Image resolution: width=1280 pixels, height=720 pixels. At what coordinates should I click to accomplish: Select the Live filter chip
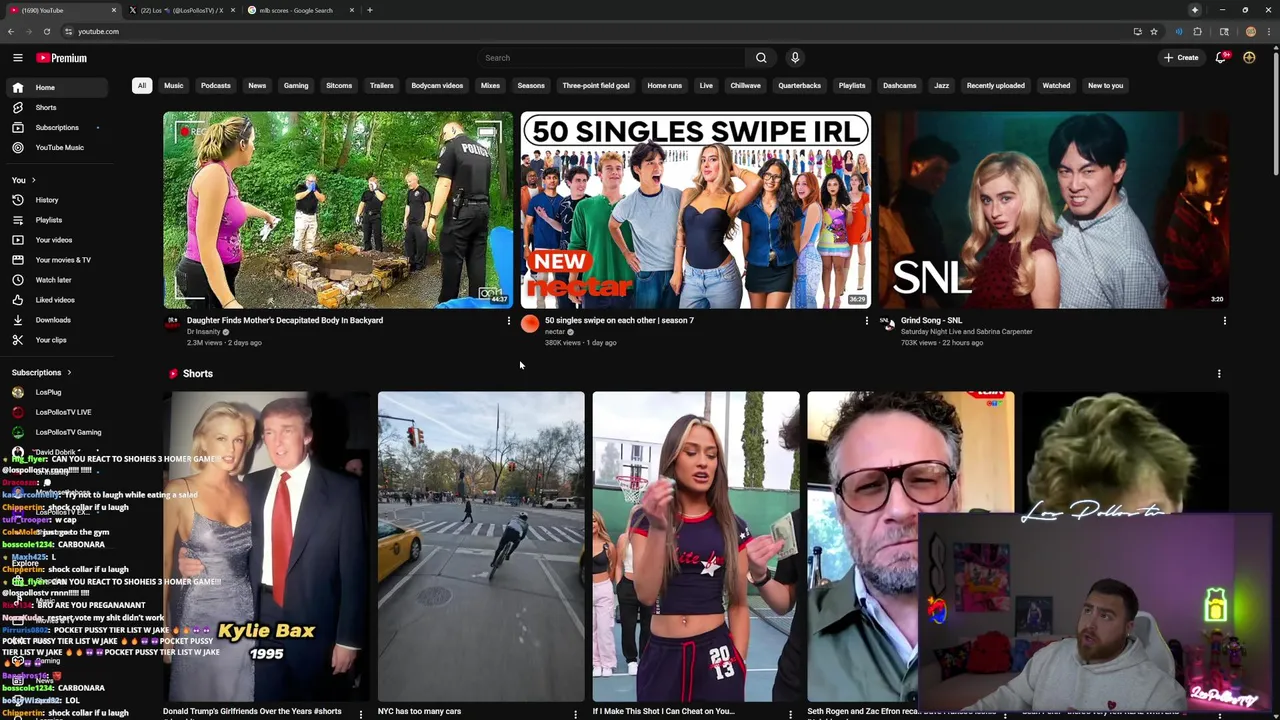pyautogui.click(x=706, y=85)
